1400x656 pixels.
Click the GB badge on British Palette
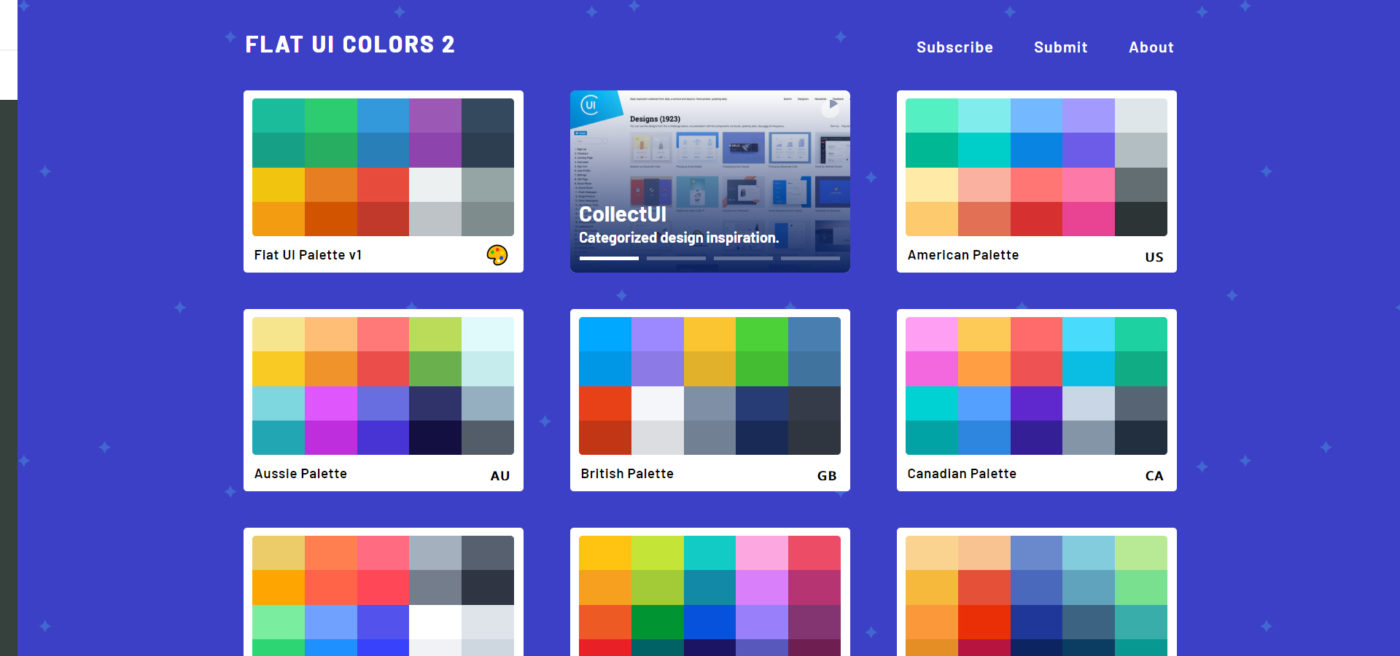coord(826,475)
